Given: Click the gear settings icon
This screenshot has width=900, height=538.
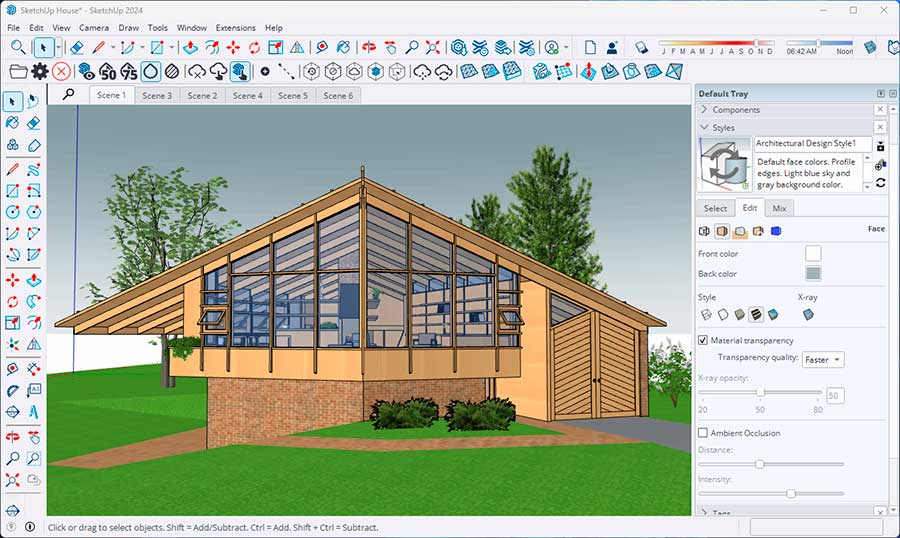Looking at the screenshot, I should [x=40, y=71].
